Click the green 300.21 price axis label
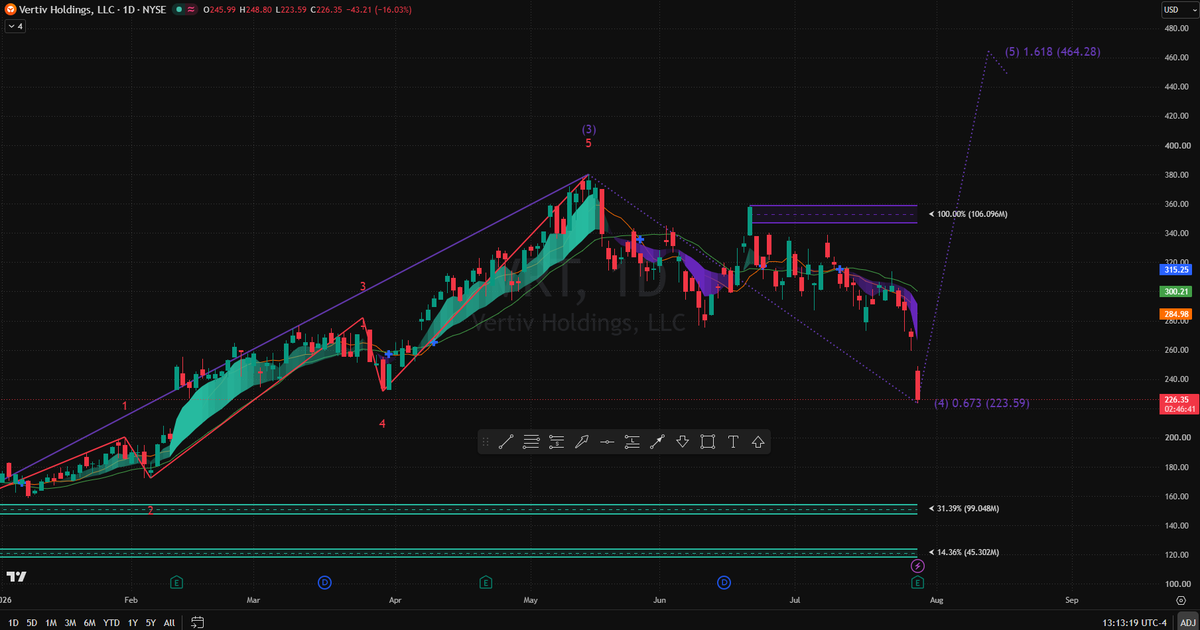The image size is (1200, 630). coord(1176,292)
